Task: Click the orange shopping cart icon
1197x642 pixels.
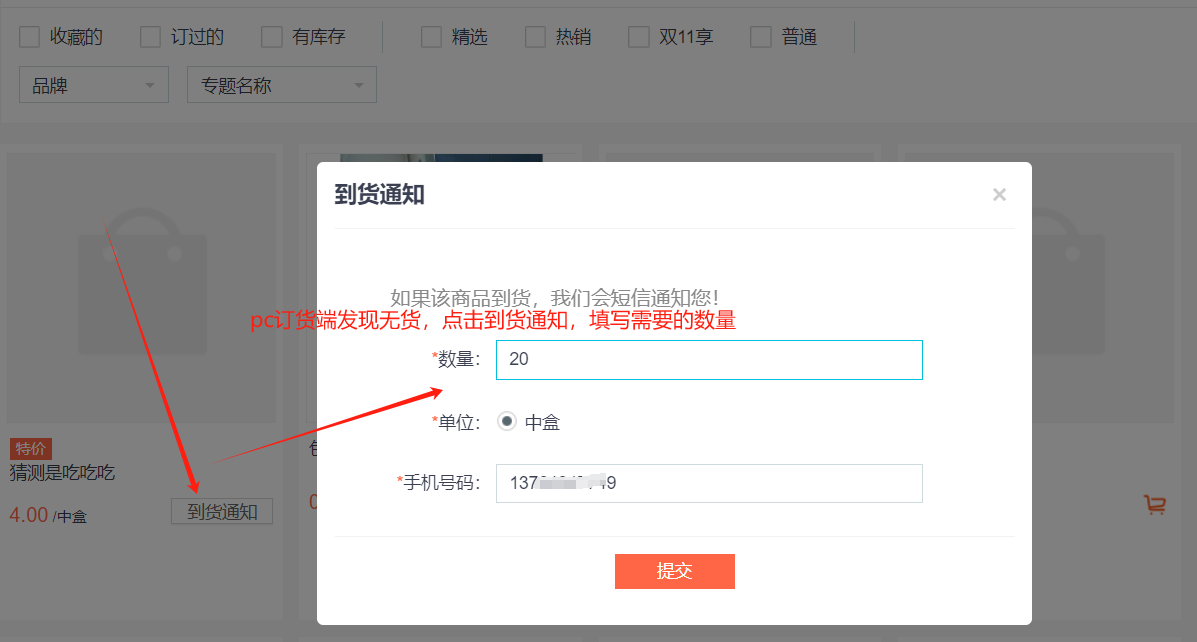Action: pyautogui.click(x=1154, y=504)
